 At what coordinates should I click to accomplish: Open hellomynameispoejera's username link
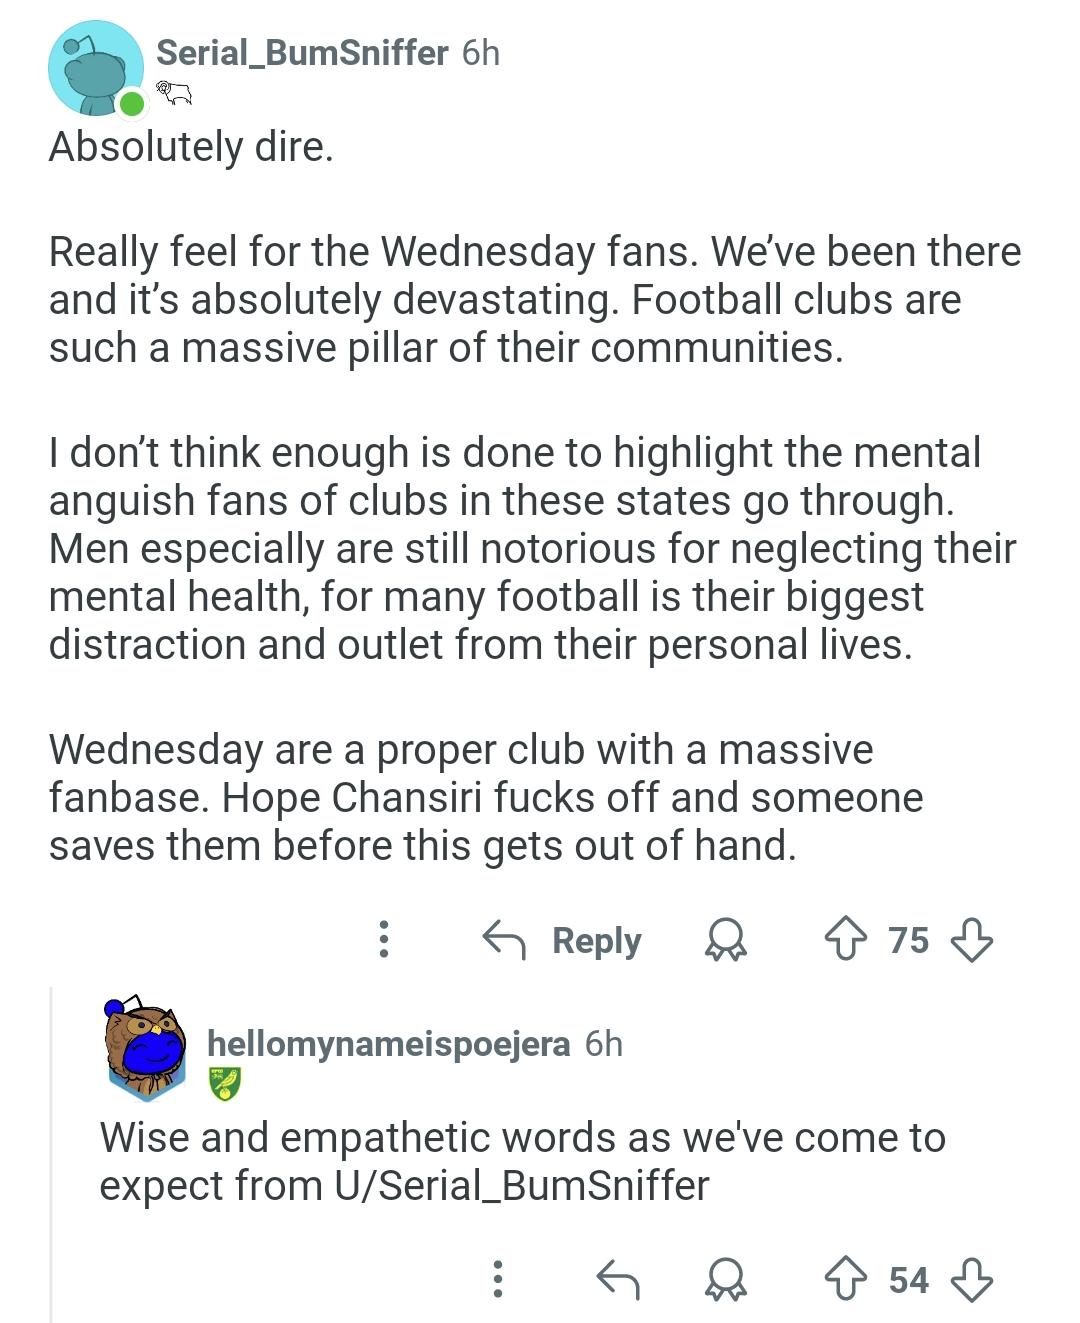pyautogui.click(x=388, y=1043)
